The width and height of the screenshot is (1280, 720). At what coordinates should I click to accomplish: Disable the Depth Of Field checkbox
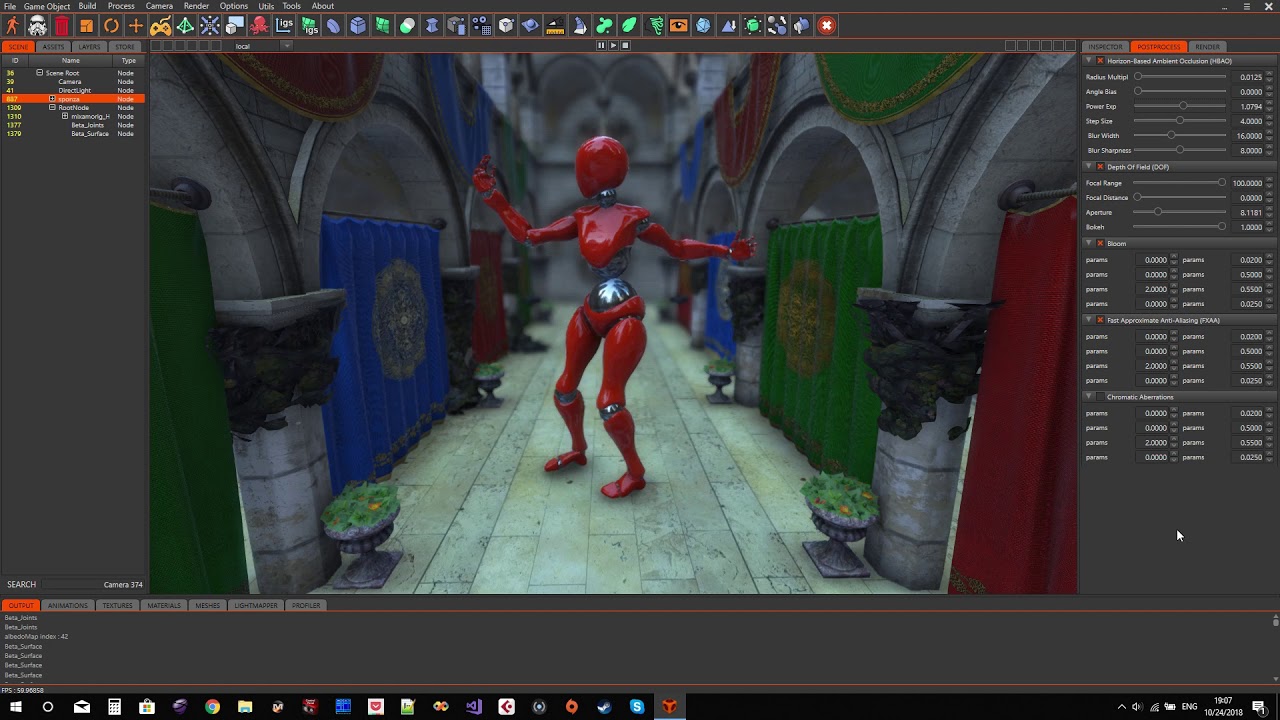tap(1100, 167)
